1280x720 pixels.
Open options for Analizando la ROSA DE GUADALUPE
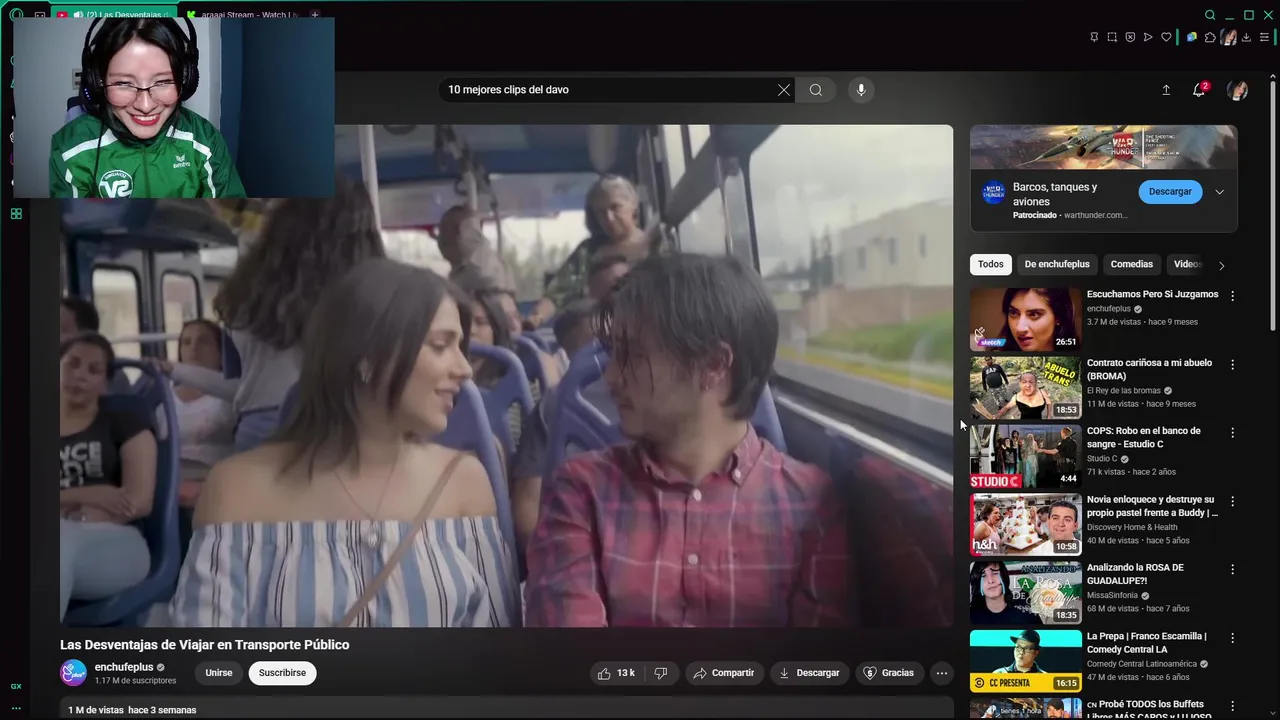coord(1232,569)
